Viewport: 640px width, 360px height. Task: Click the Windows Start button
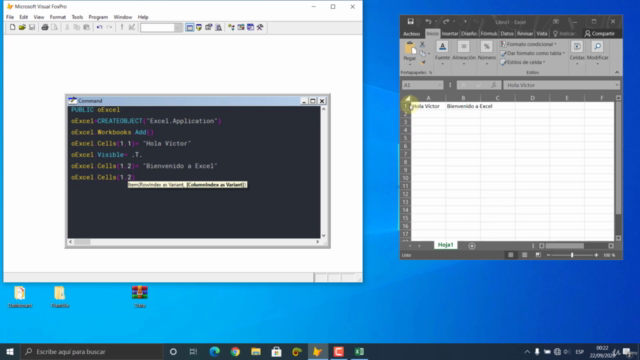[10, 351]
